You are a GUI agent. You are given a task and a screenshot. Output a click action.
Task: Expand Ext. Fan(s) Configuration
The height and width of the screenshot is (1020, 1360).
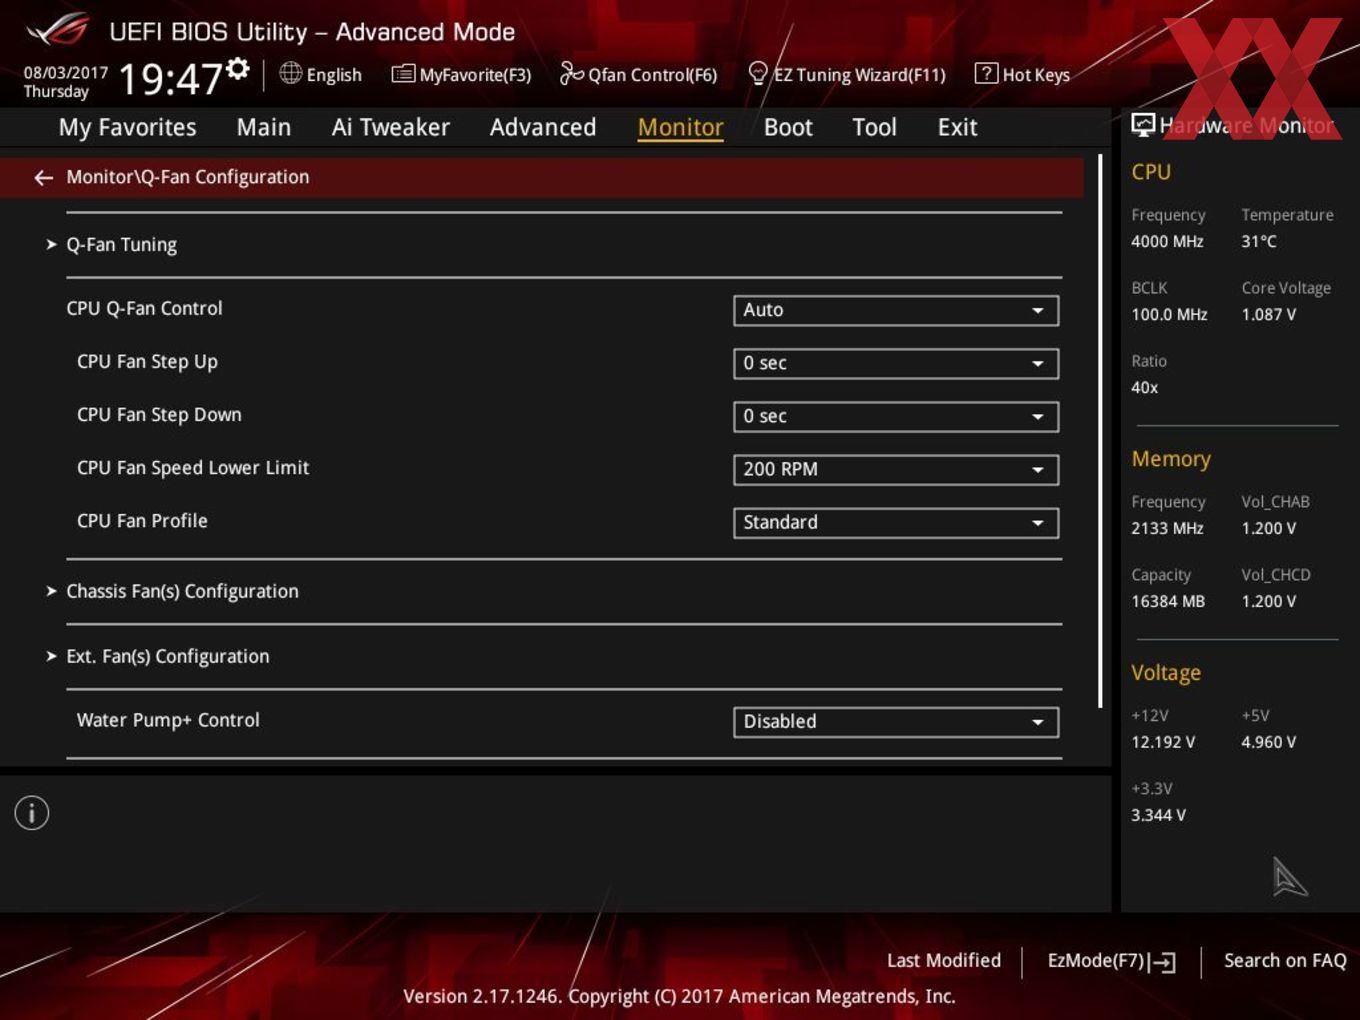point(168,656)
